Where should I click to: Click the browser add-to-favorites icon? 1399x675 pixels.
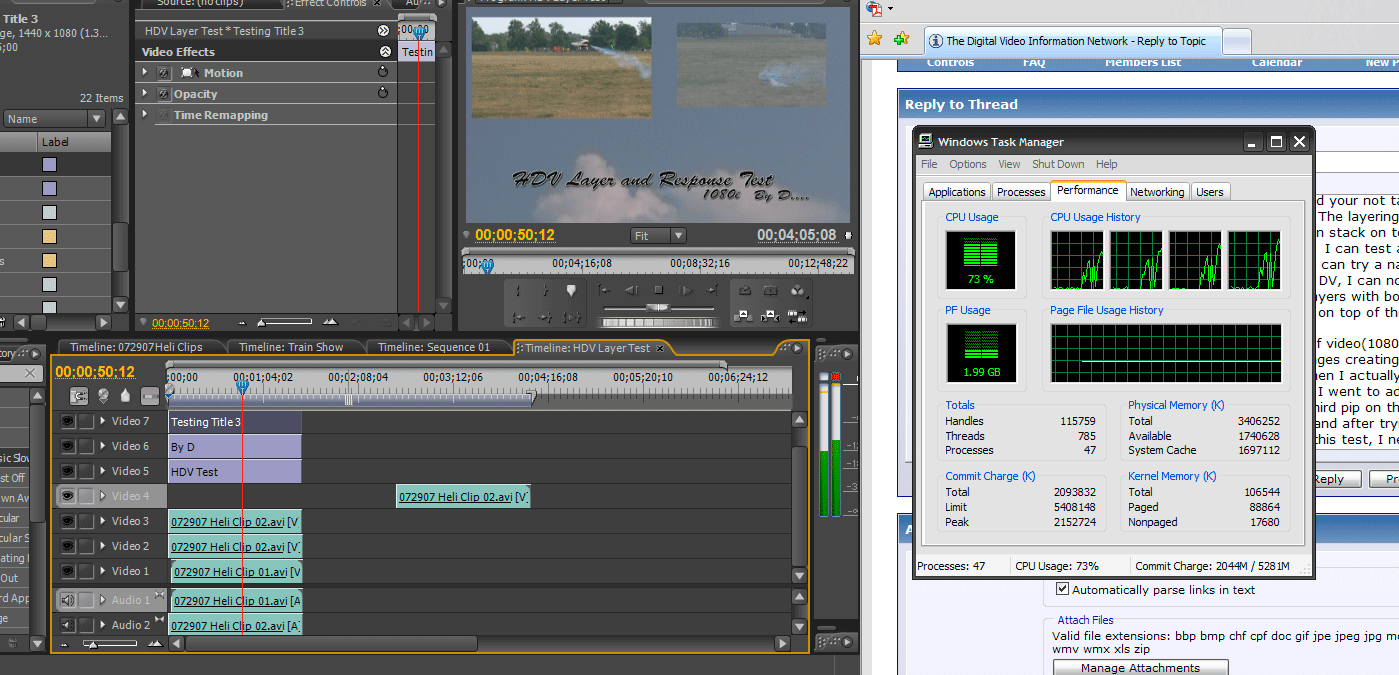[x=902, y=40]
